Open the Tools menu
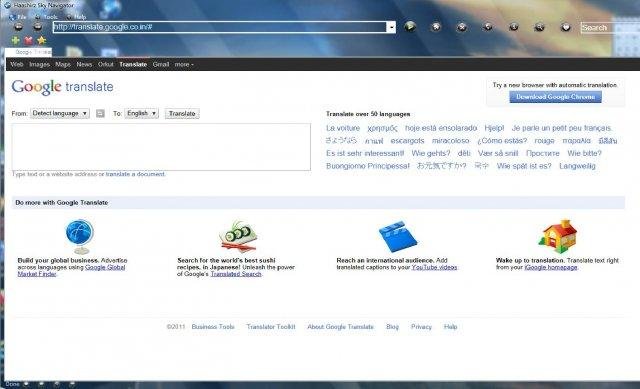Screen dimensions: 640x389 (47, 17)
